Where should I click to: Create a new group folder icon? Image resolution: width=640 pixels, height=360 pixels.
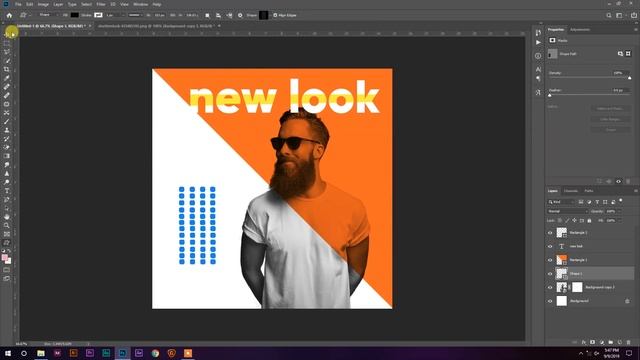point(611,342)
